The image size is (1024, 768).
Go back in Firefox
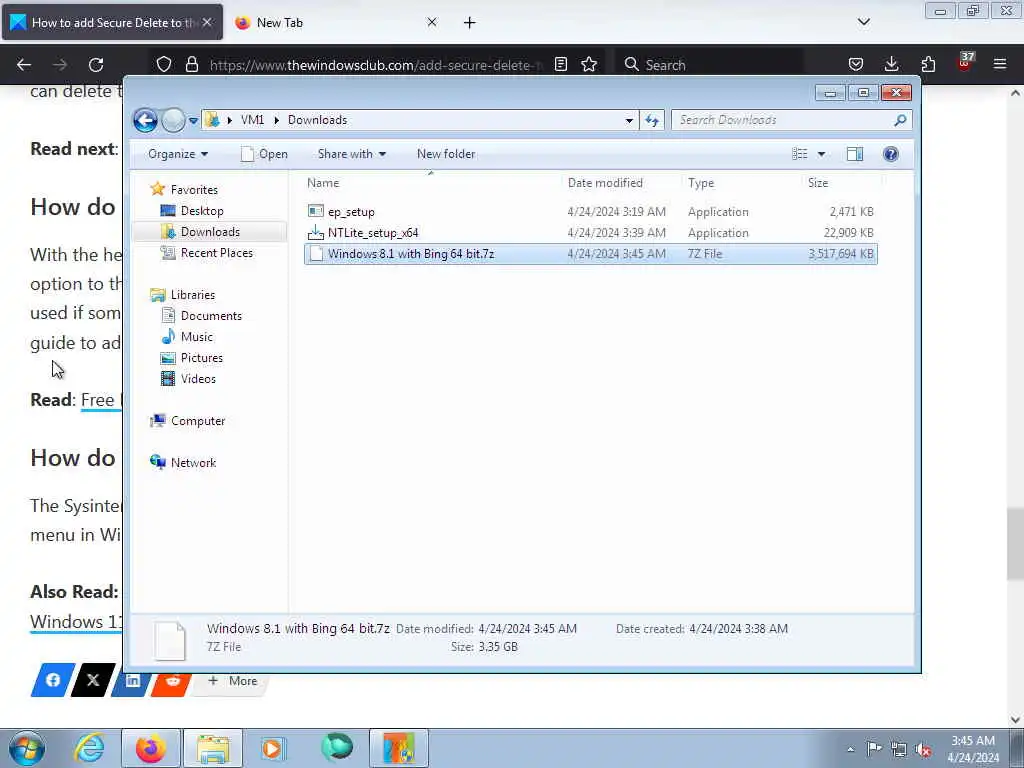coord(24,65)
